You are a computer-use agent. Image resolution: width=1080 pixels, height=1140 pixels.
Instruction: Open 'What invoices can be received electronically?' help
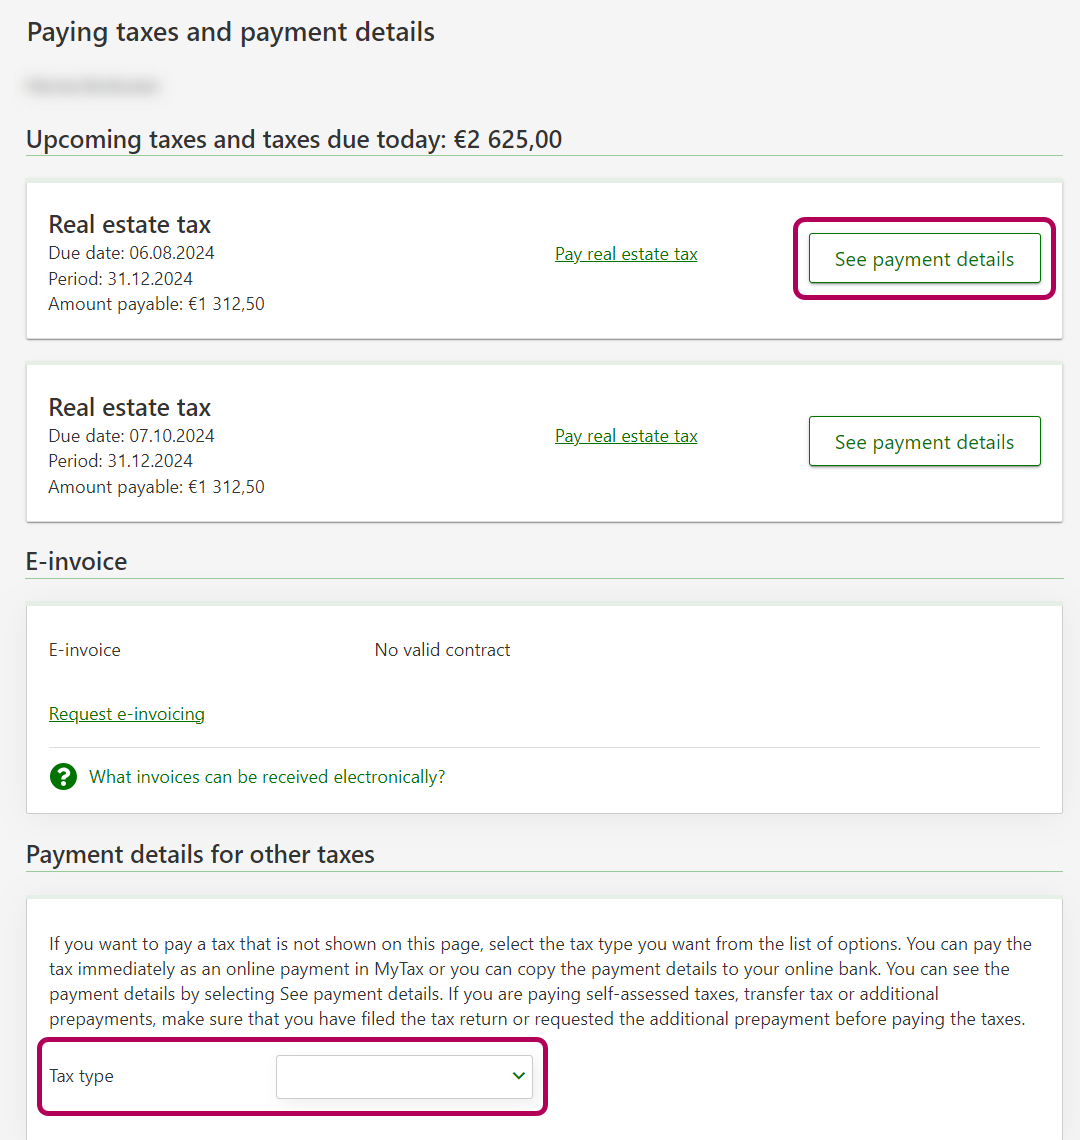(x=267, y=777)
